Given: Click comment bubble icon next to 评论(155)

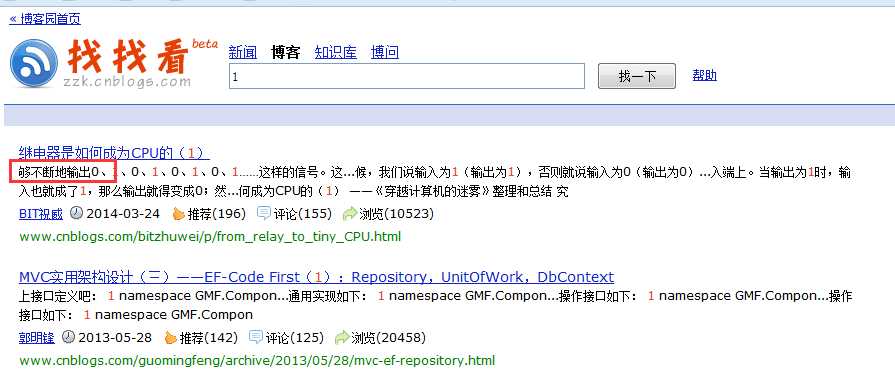Looking at the screenshot, I should click(264, 213).
